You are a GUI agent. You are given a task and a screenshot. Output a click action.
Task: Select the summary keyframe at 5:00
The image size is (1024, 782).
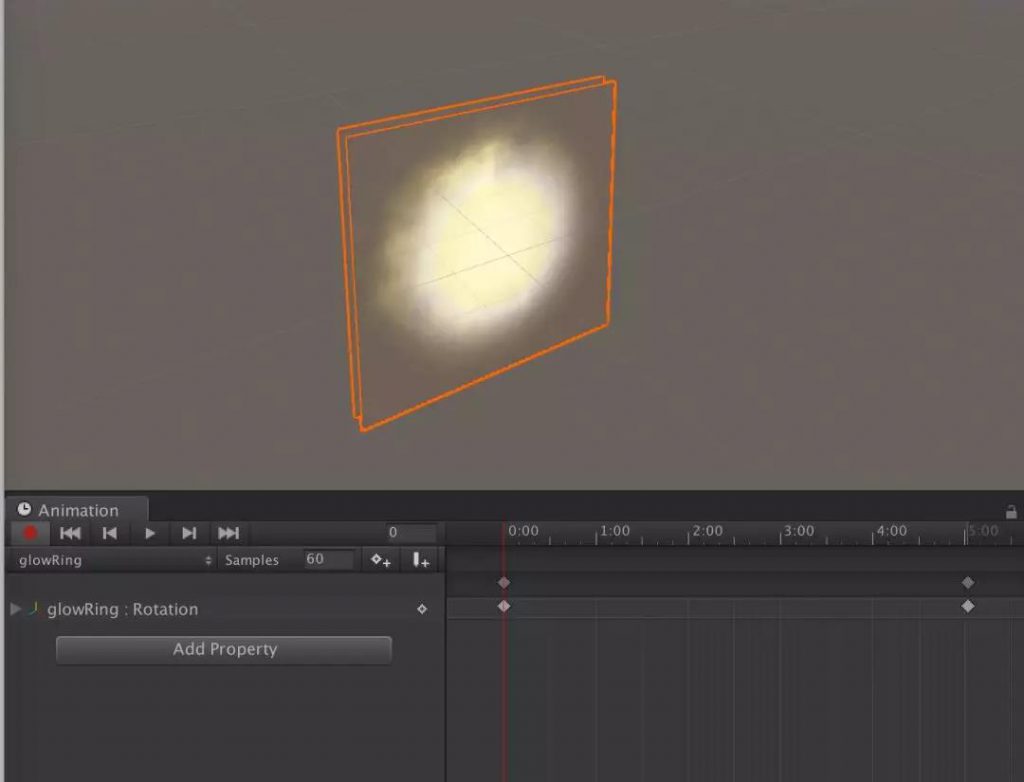pos(968,582)
